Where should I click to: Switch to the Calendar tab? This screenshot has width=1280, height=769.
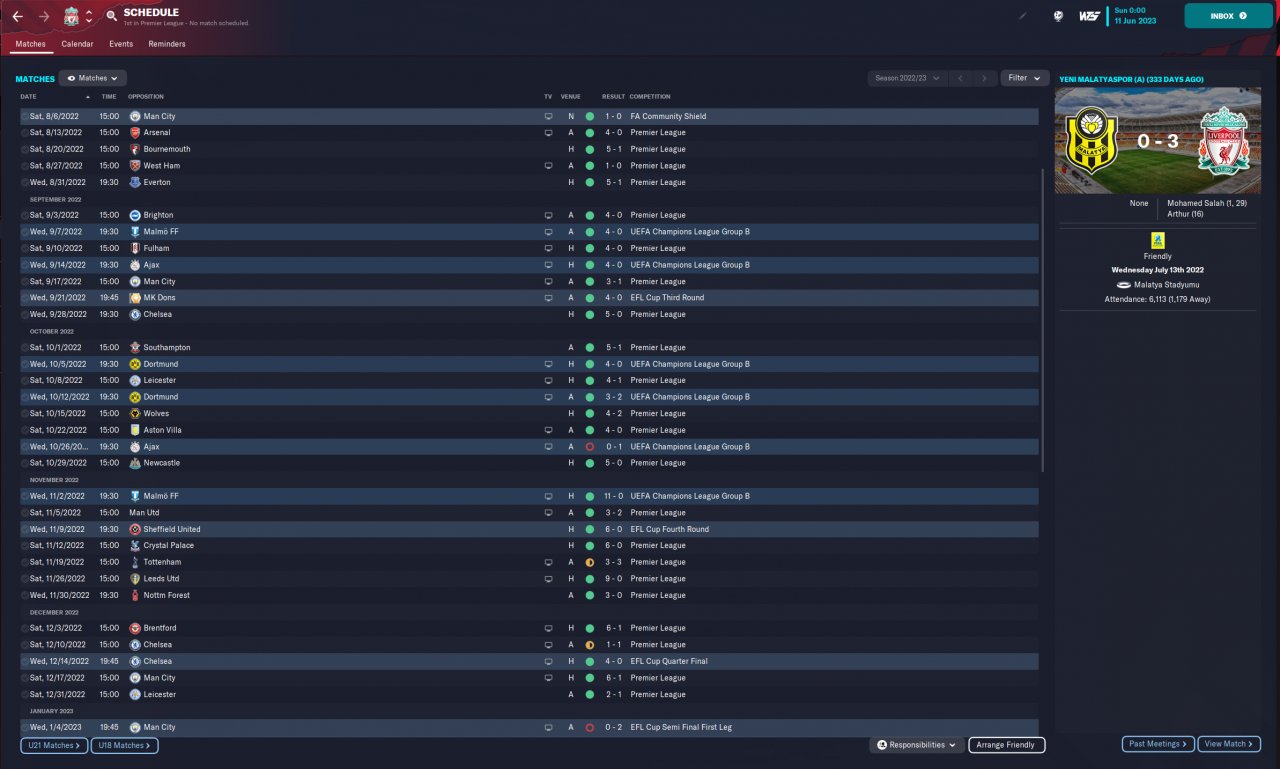[x=77, y=44]
